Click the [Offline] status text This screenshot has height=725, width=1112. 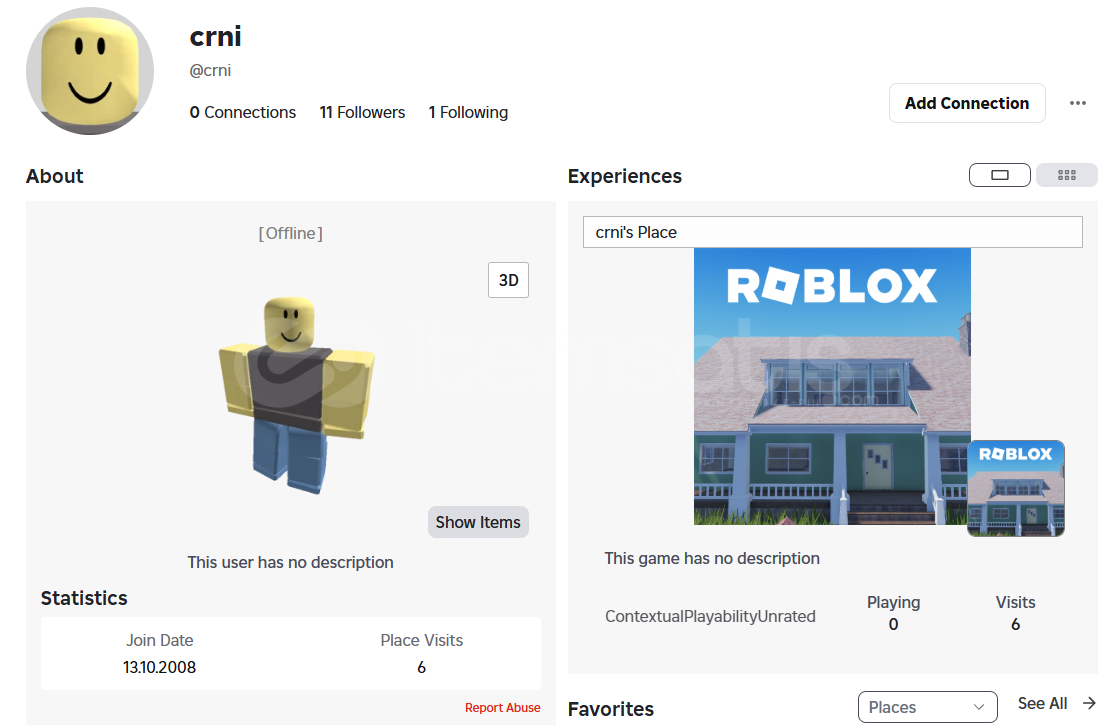point(291,233)
